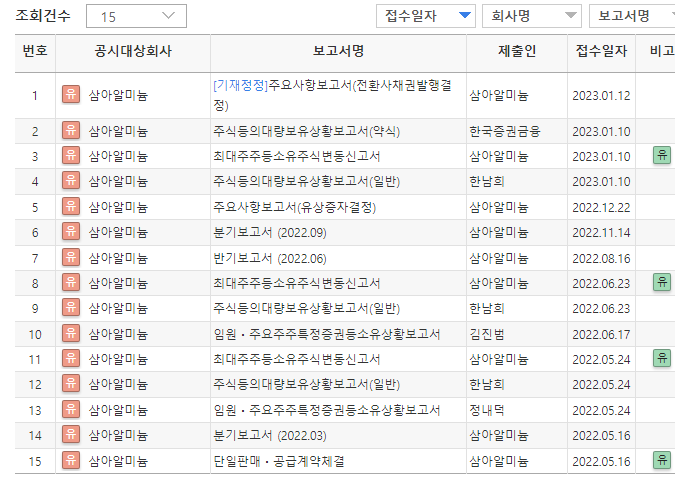The height and width of the screenshot is (486, 686).
Task: Click the 공시대상회사 column header
Action: click(133, 51)
